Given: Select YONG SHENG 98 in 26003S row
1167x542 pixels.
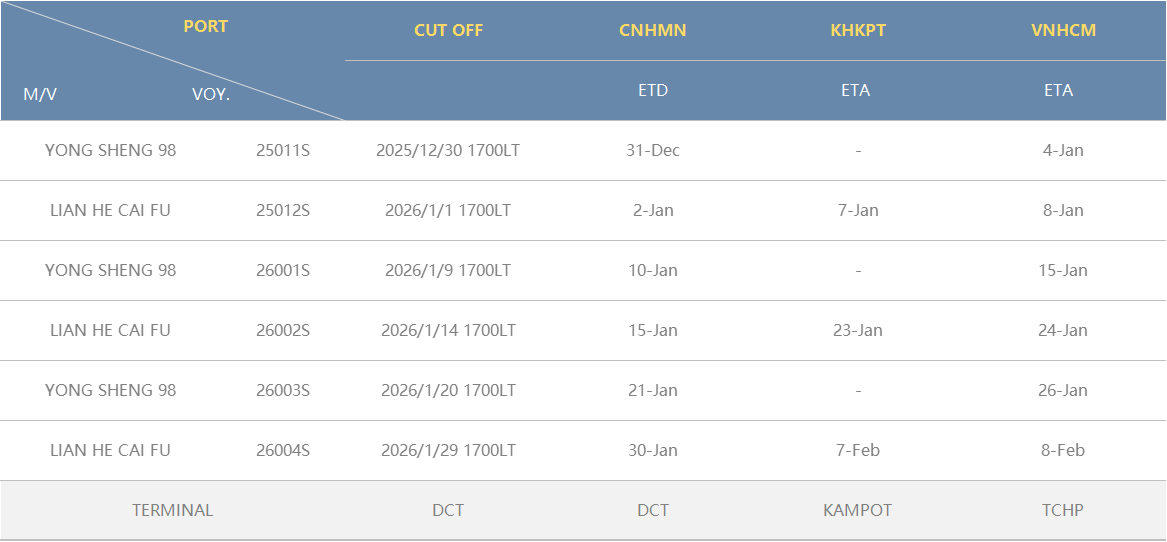Looking at the screenshot, I should [x=110, y=391].
